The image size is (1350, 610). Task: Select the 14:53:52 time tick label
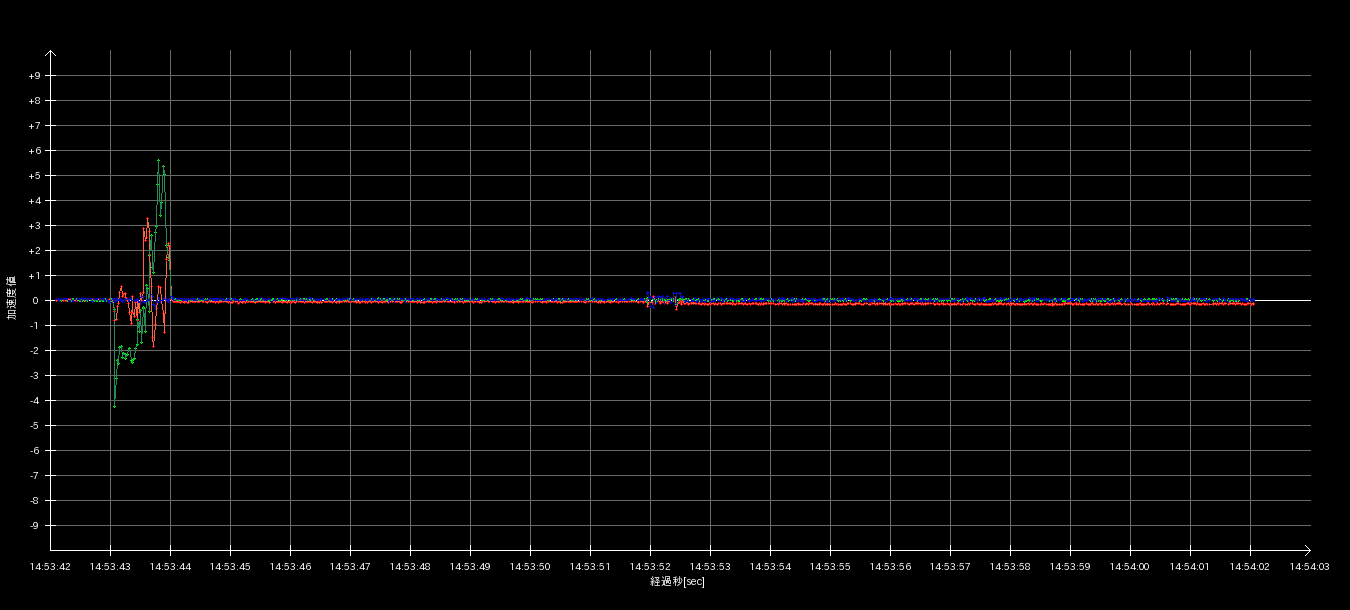(x=650, y=567)
